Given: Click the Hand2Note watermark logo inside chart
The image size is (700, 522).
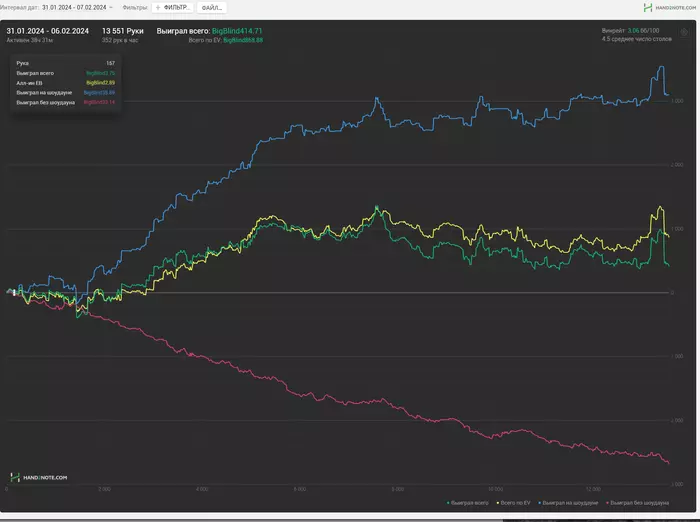Looking at the screenshot, I should click(39, 477).
